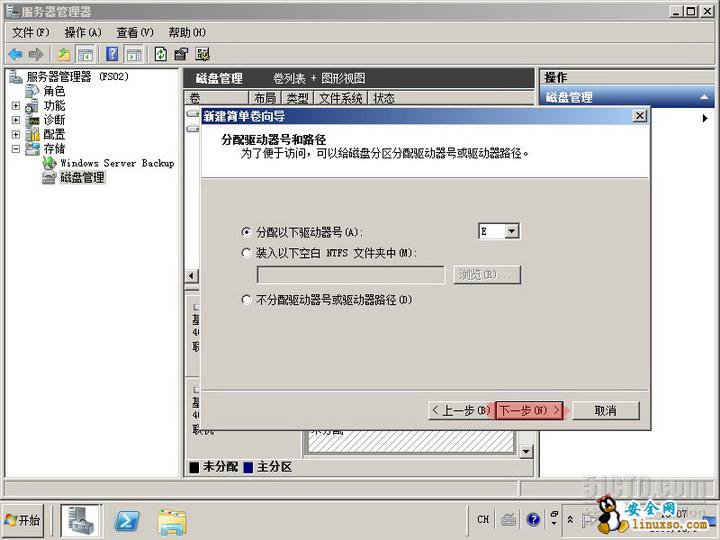Click the back arrow toolbar icon
720x540 pixels.
pos(15,54)
